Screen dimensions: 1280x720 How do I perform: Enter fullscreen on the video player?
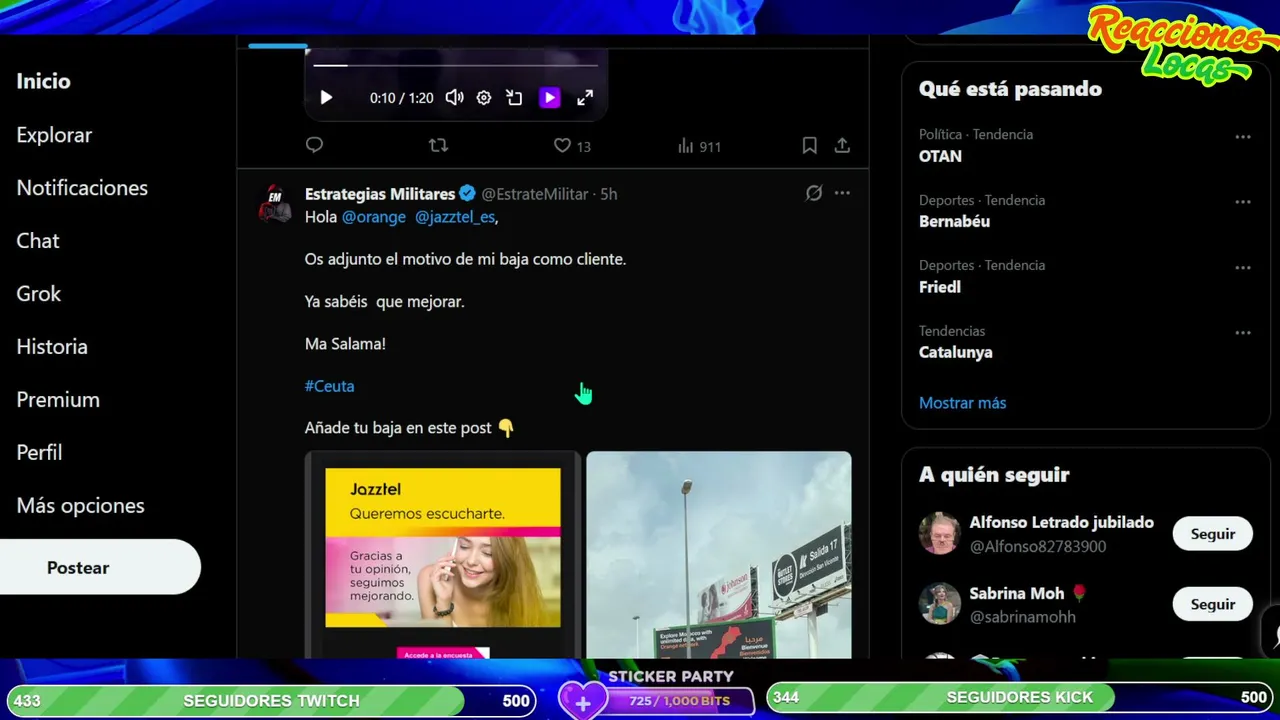click(585, 98)
